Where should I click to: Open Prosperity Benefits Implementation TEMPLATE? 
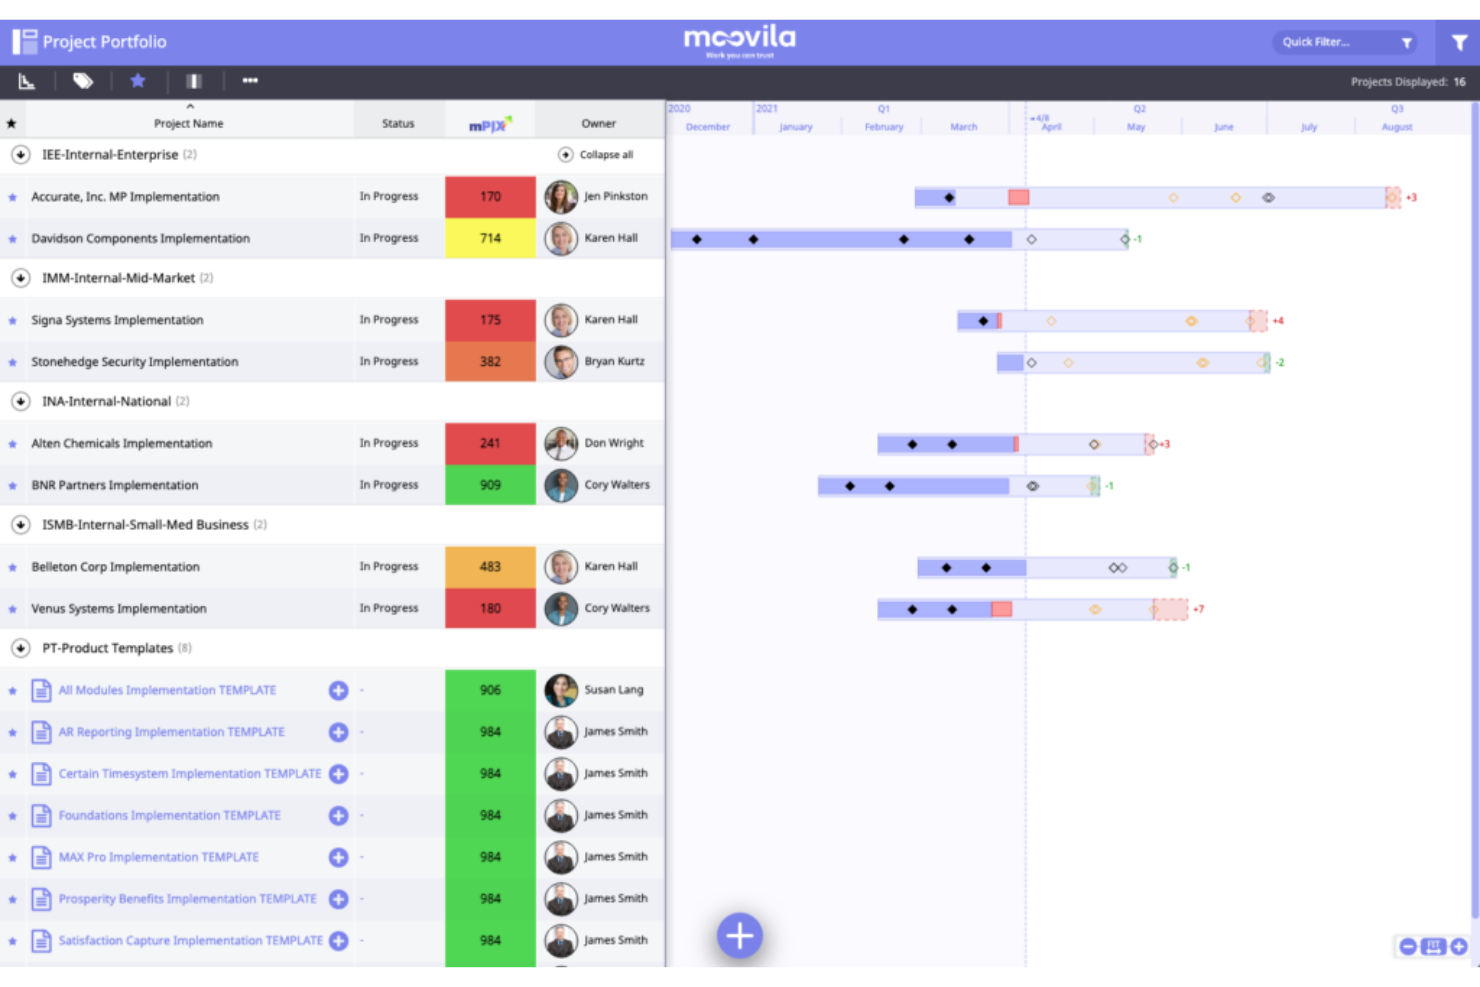coord(187,899)
